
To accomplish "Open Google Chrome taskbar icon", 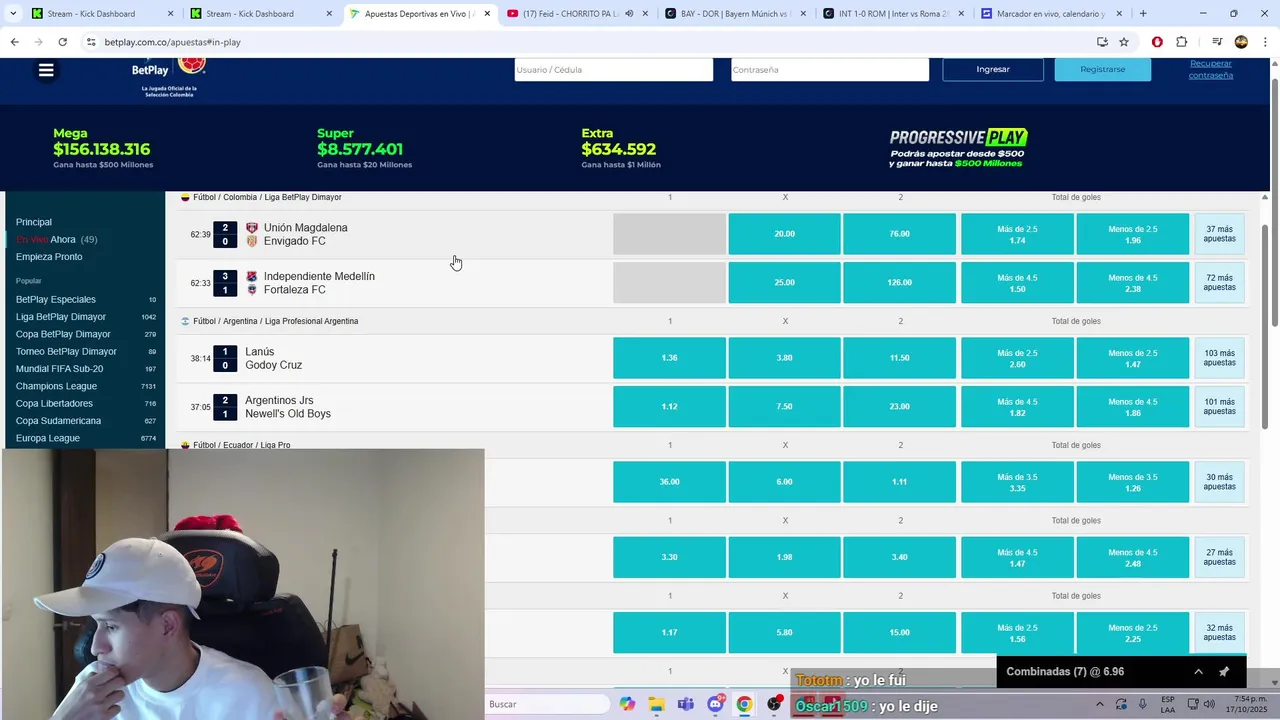I will [x=744, y=704].
